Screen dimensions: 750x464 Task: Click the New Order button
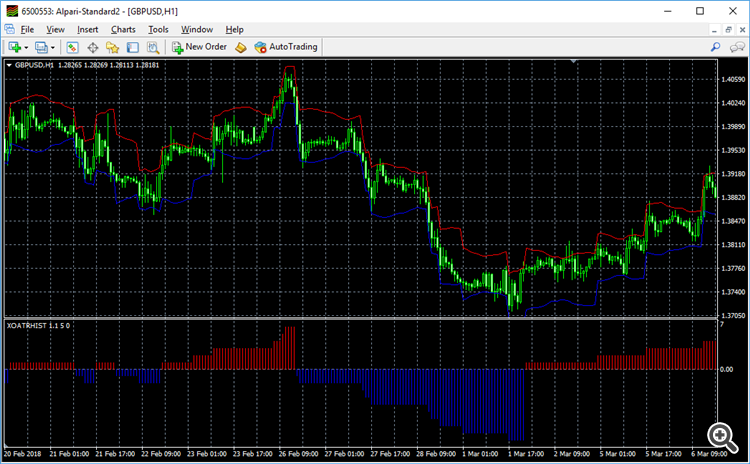click(x=199, y=47)
